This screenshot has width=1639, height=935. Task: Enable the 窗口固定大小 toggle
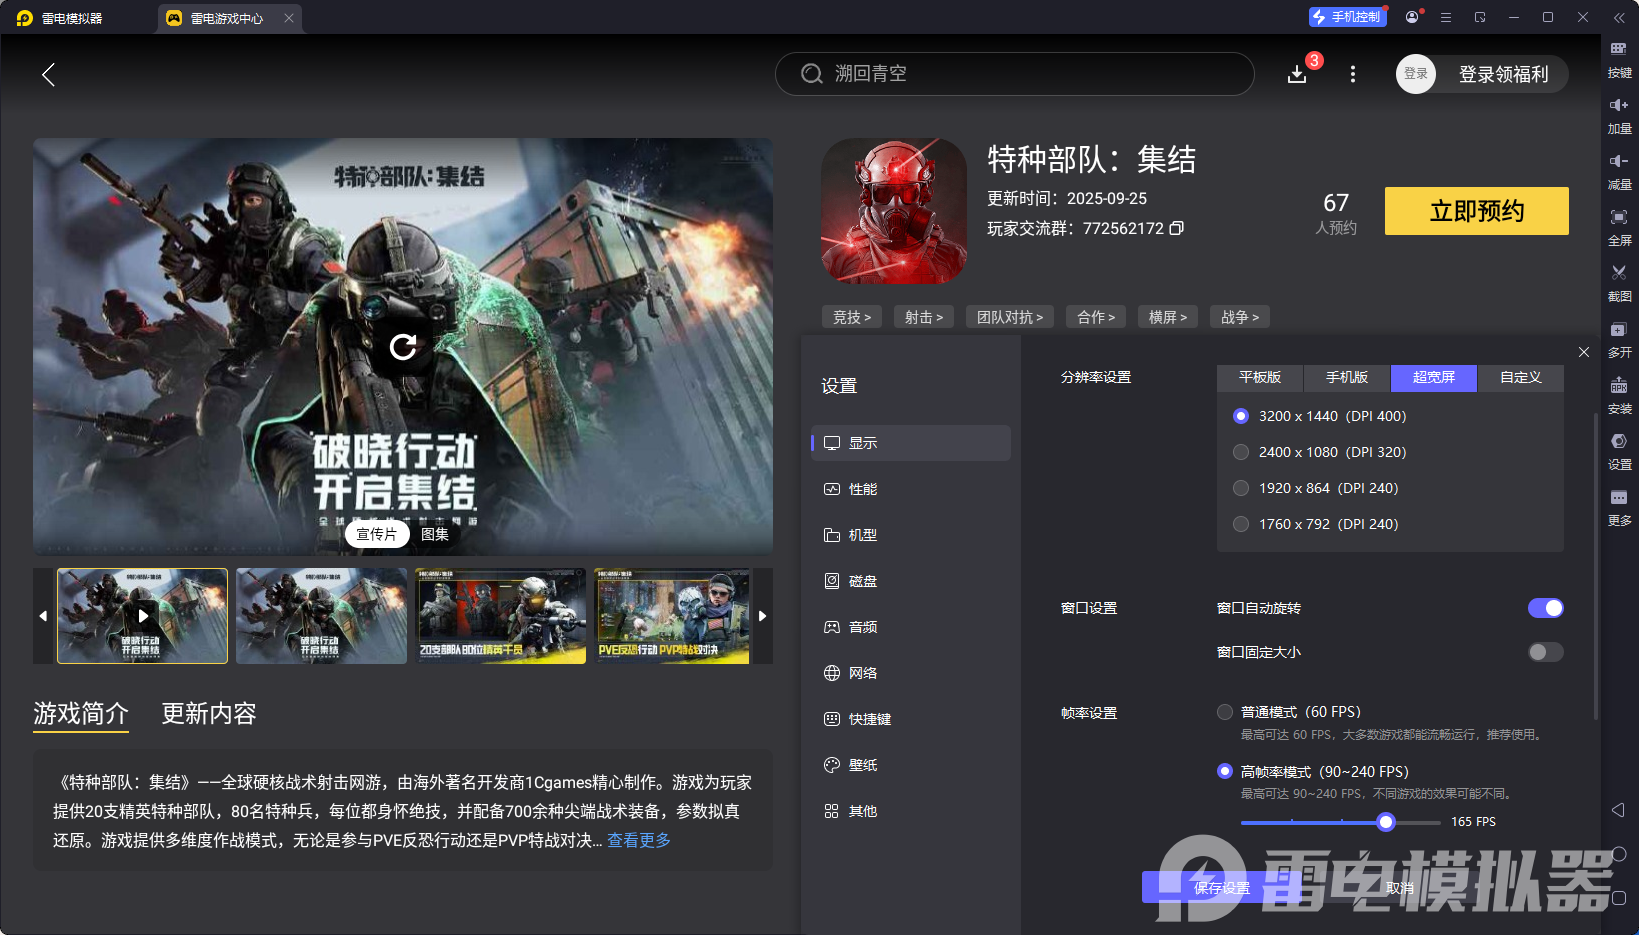(x=1544, y=651)
